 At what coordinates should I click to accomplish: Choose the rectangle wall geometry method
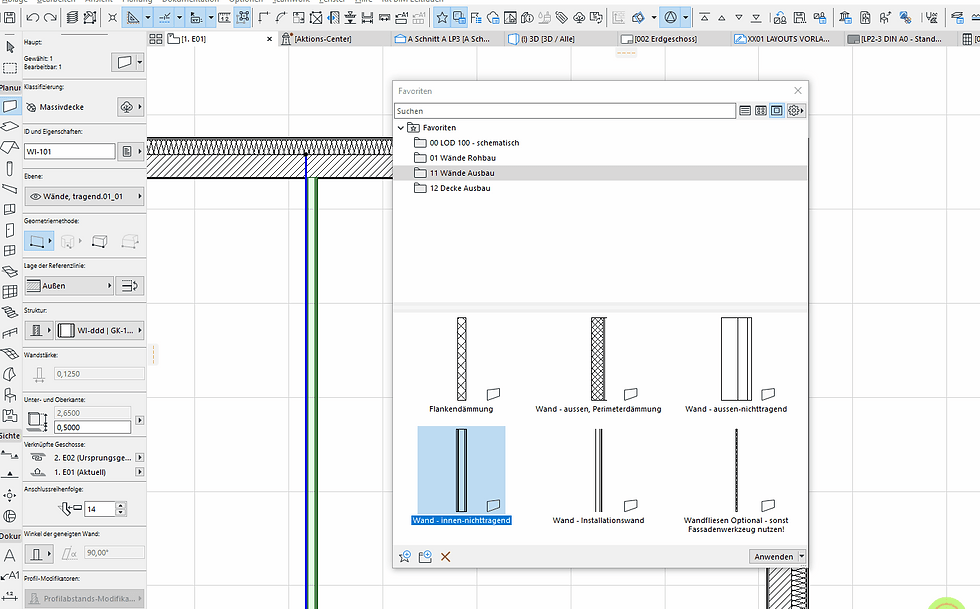pos(99,241)
